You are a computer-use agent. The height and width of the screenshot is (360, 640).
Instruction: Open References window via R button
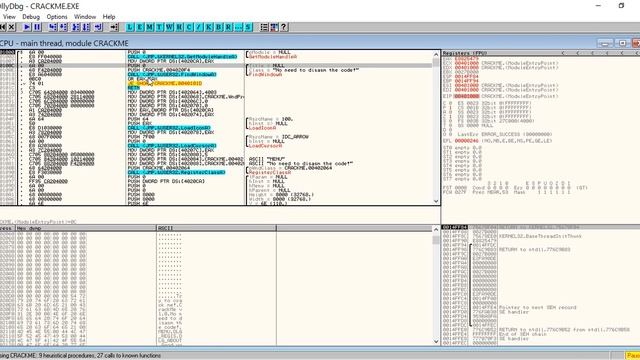pos(228,27)
